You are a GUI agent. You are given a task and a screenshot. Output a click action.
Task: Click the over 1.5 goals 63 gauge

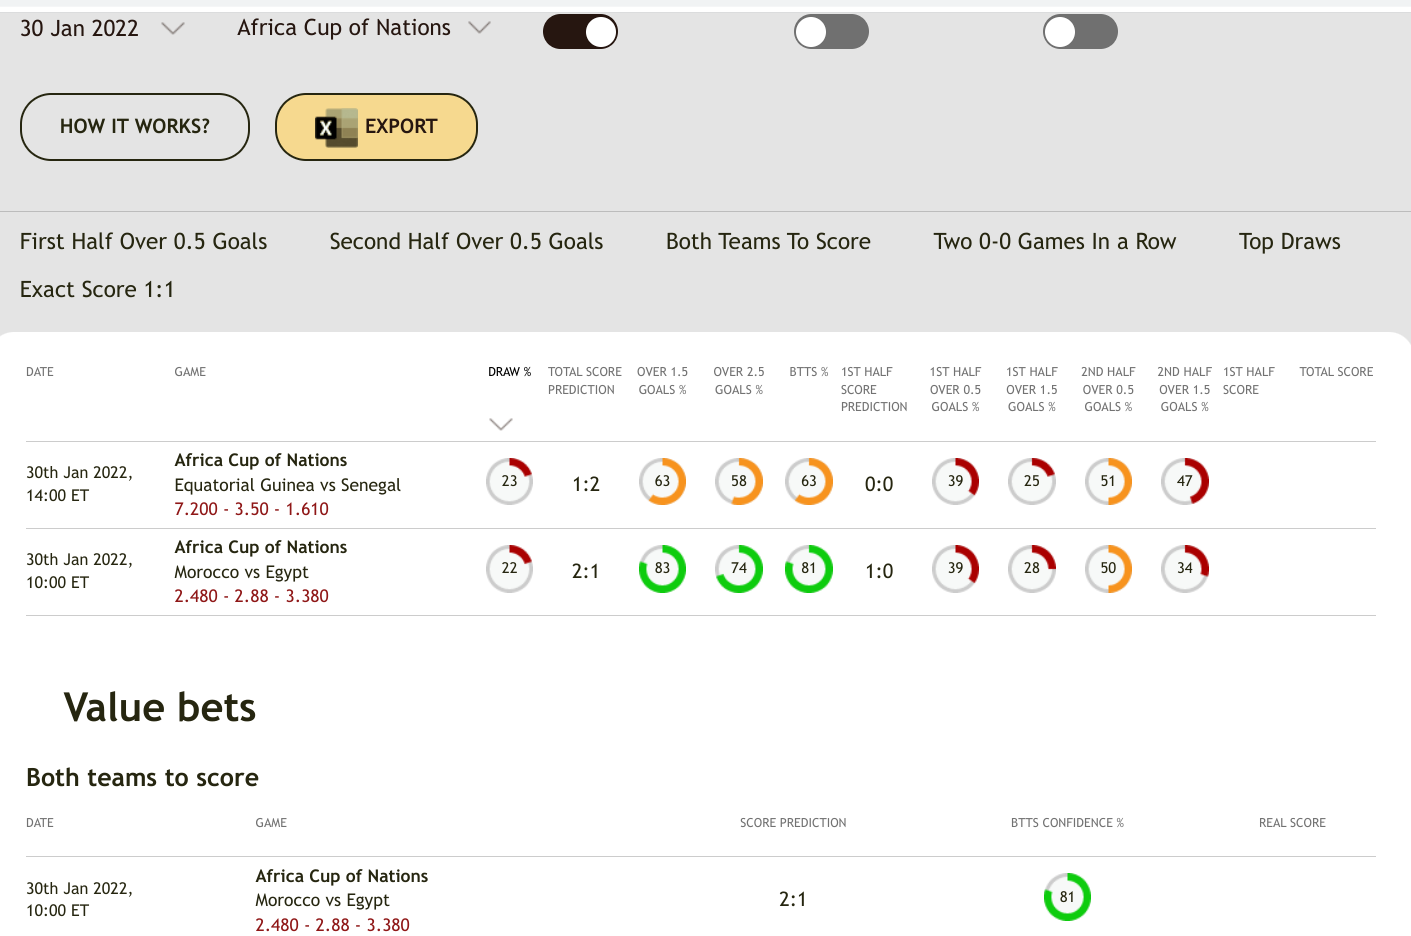[x=662, y=481]
